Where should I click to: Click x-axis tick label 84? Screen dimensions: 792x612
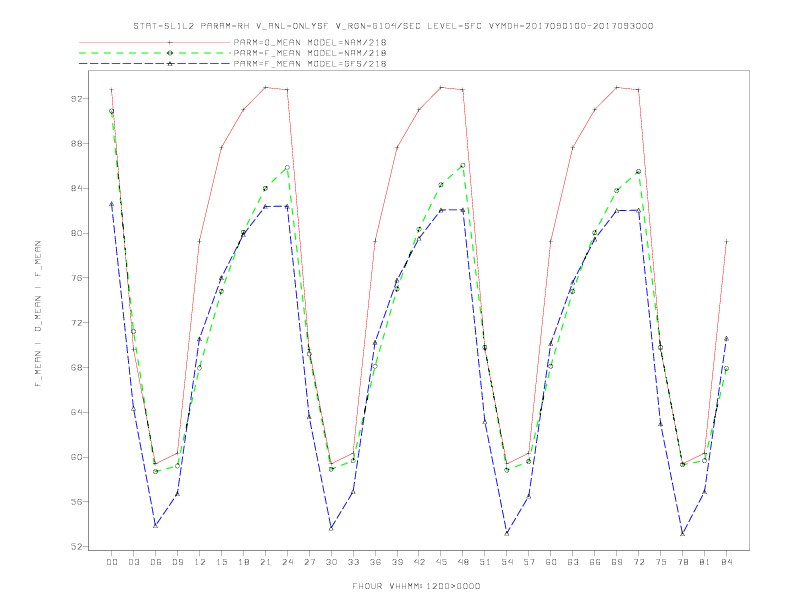click(x=727, y=562)
